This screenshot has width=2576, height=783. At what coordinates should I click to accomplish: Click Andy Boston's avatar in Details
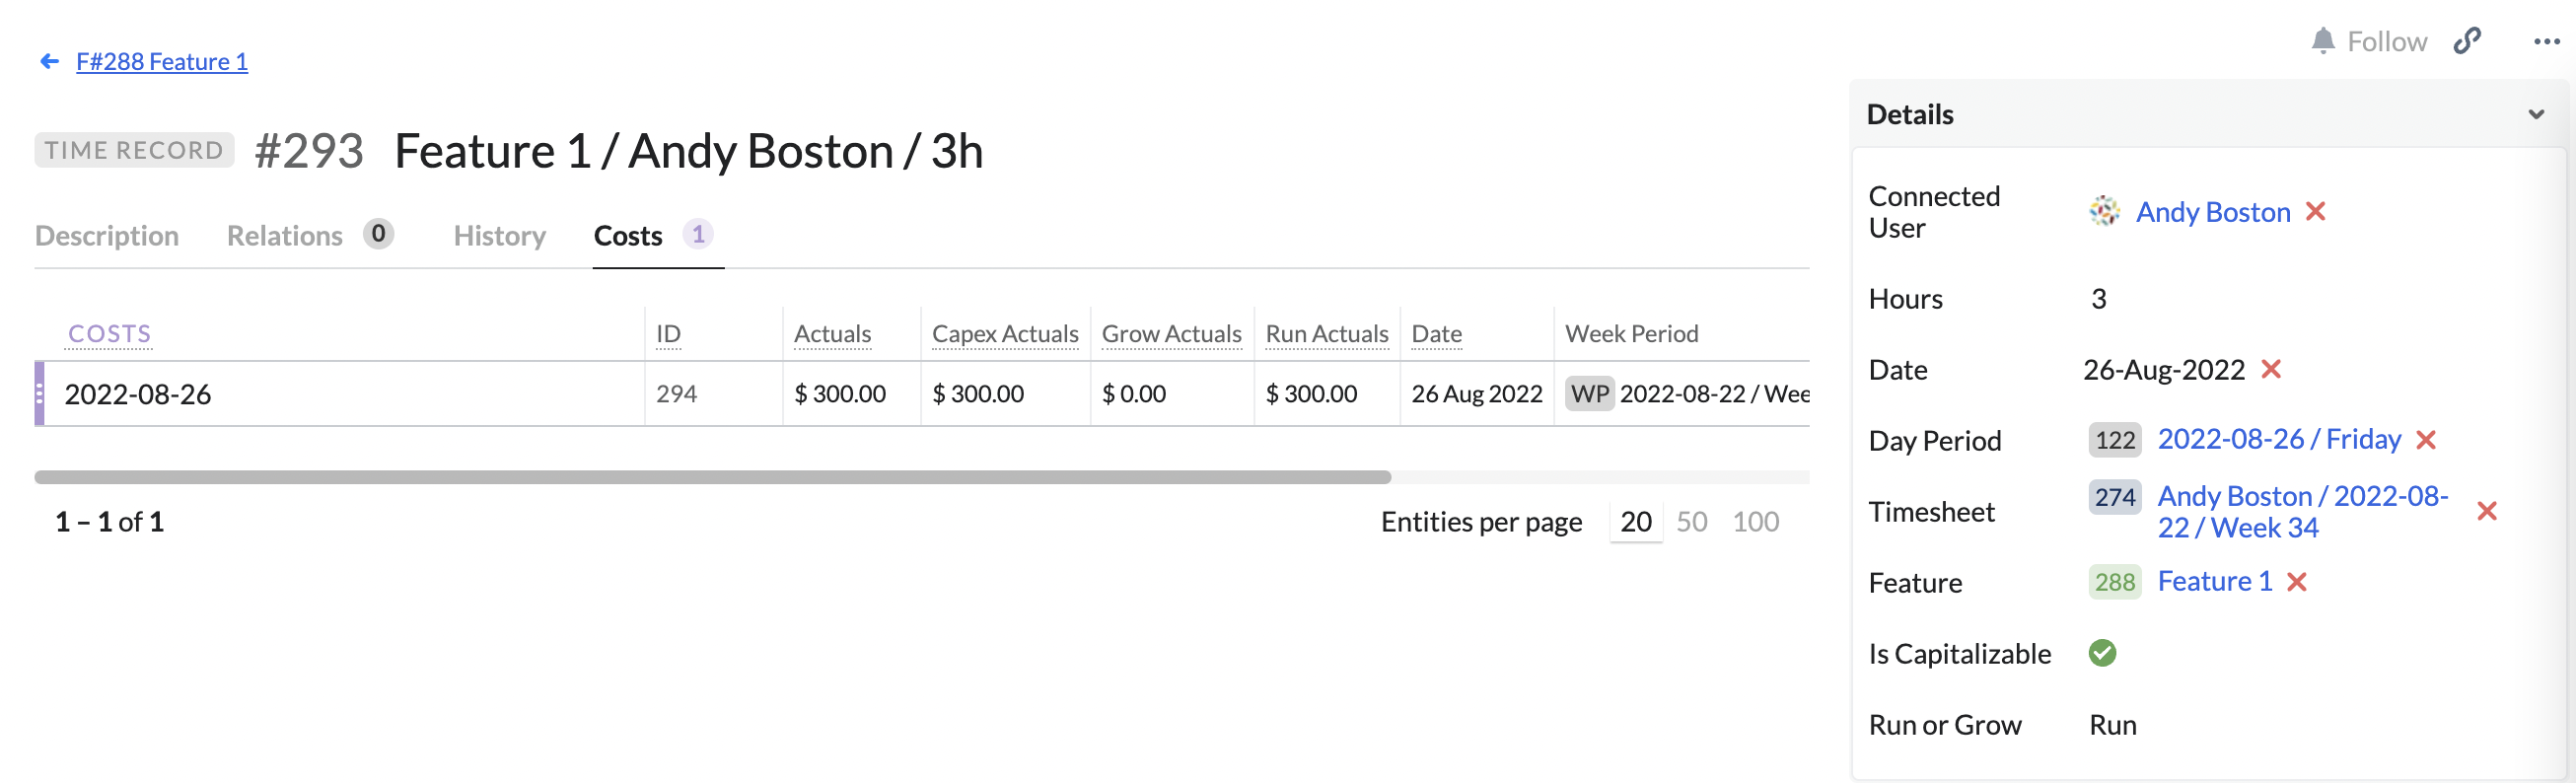point(2106,211)
